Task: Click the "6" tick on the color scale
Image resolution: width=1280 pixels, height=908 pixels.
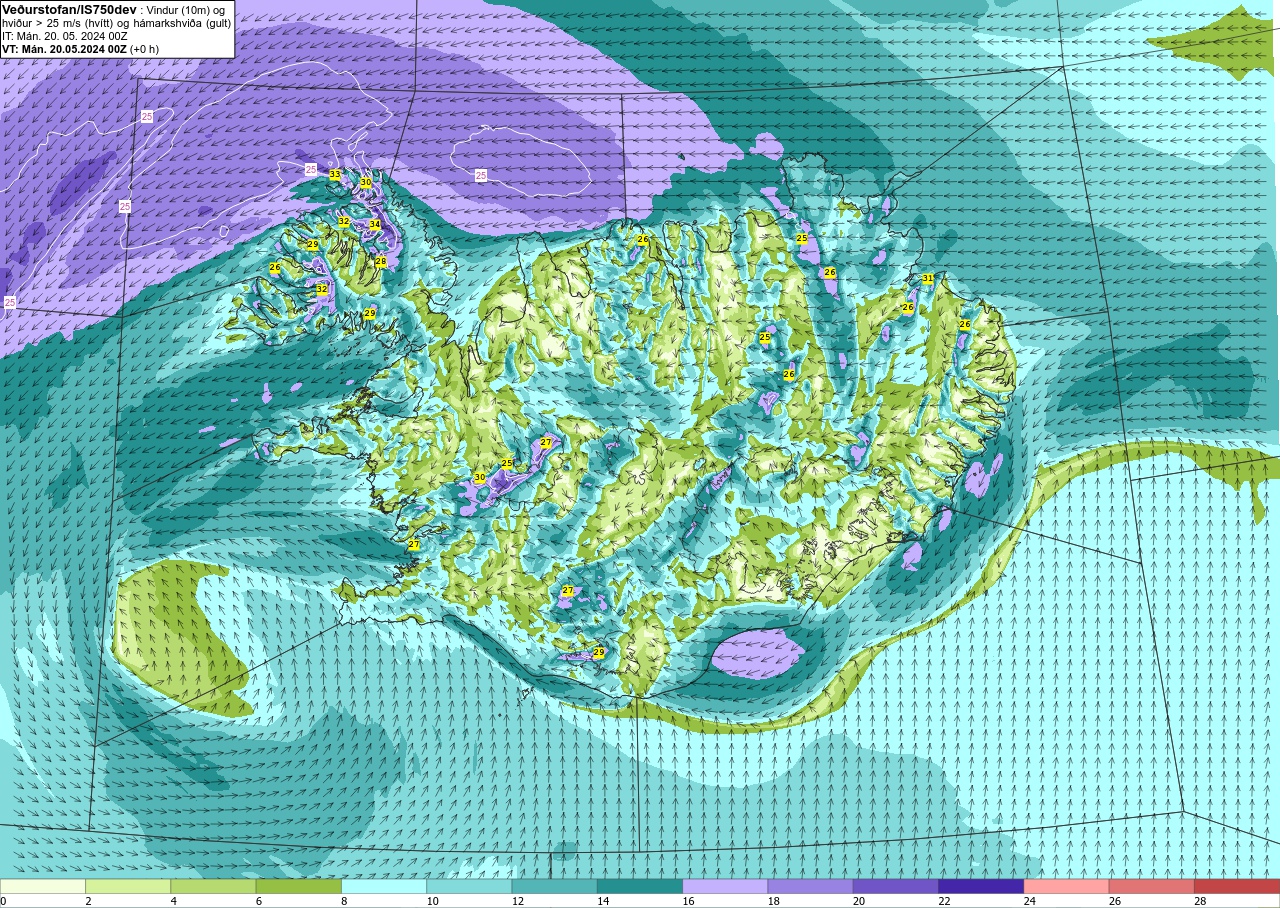Action: [258, 901]
